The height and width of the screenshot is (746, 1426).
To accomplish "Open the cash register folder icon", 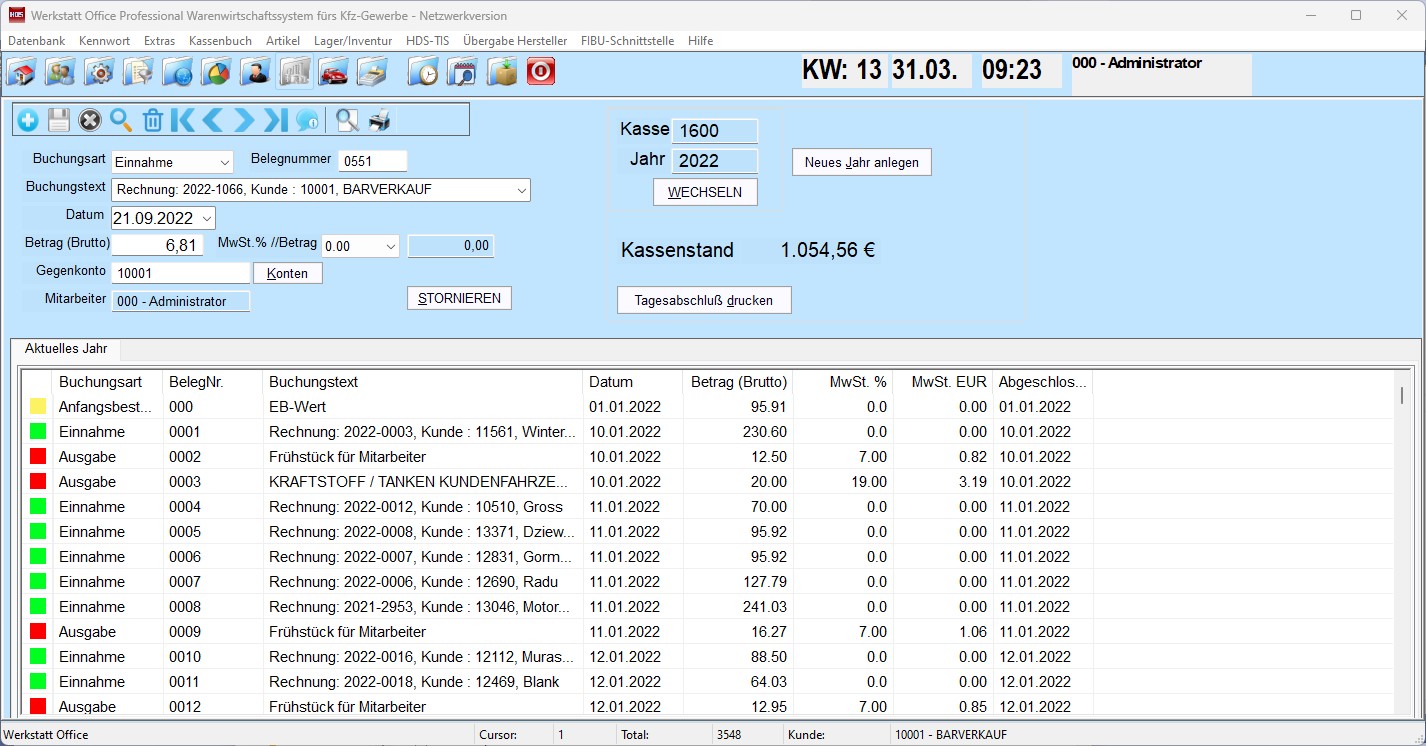I will tap(372, 72).
